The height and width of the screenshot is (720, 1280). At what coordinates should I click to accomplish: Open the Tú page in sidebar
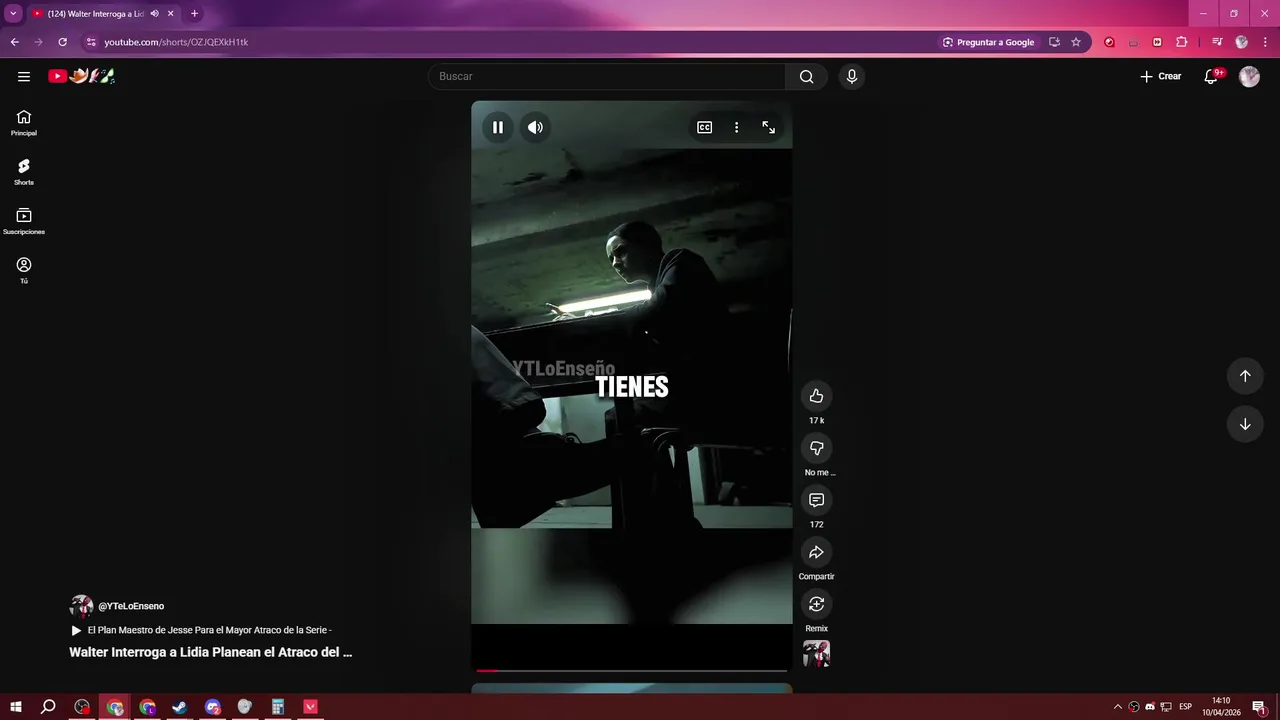pos(24,270)
